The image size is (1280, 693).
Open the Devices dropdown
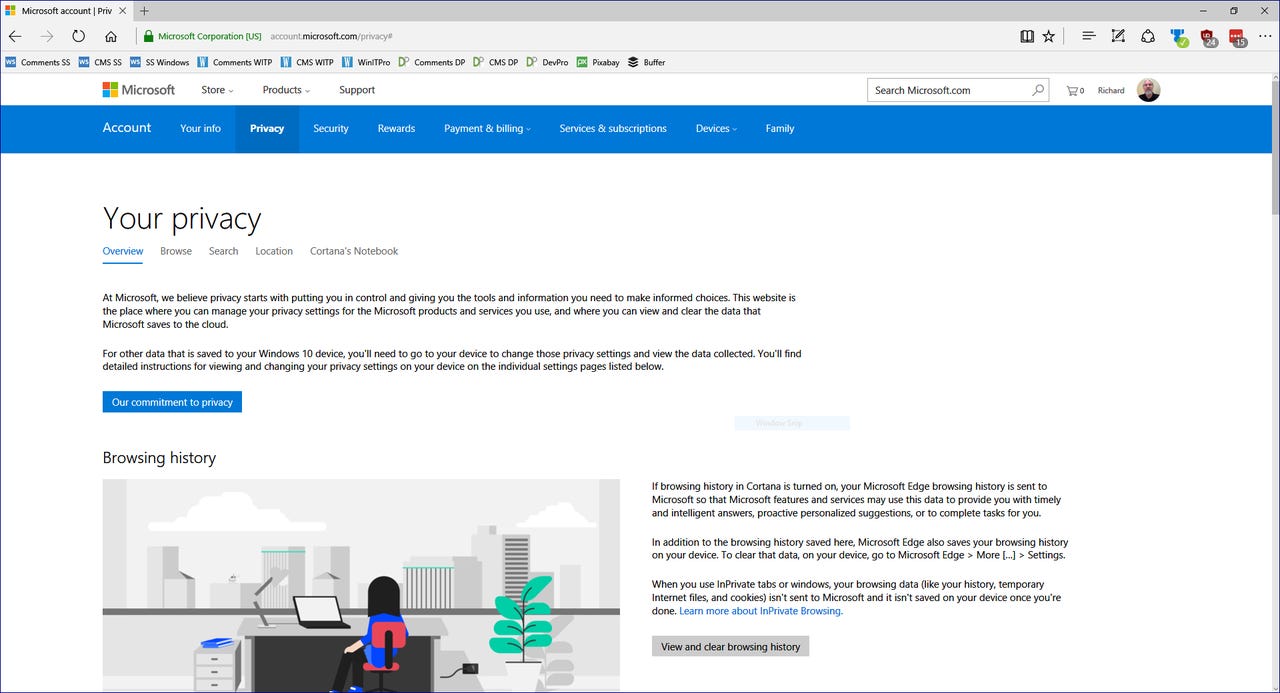(715, 128)
